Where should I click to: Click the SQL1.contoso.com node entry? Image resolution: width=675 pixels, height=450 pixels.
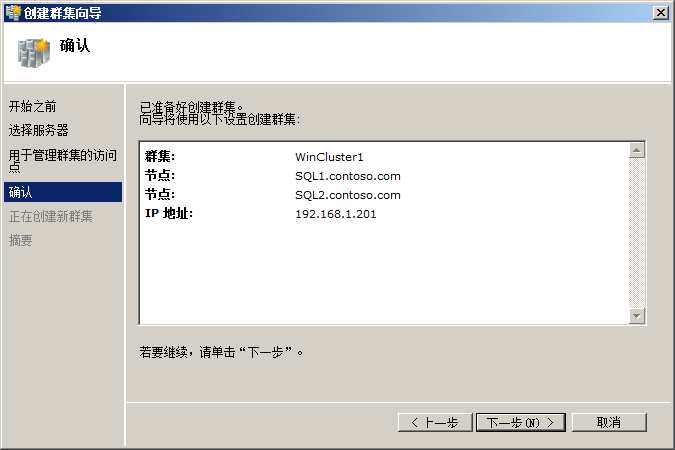tap(347, 176)
